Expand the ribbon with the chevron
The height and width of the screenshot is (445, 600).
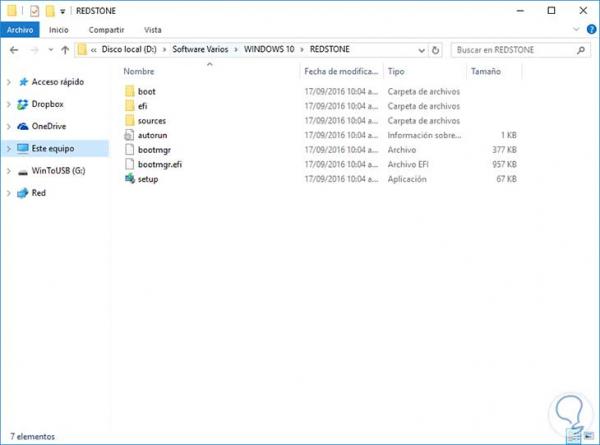click(576, 29)
